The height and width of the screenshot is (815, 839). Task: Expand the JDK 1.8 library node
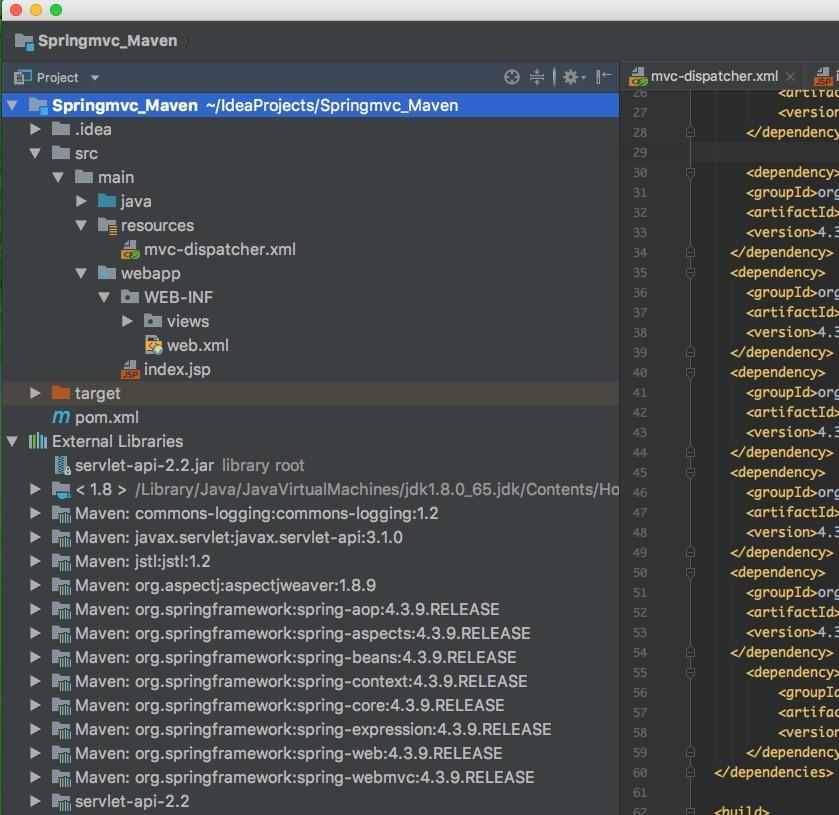point(35,489)
